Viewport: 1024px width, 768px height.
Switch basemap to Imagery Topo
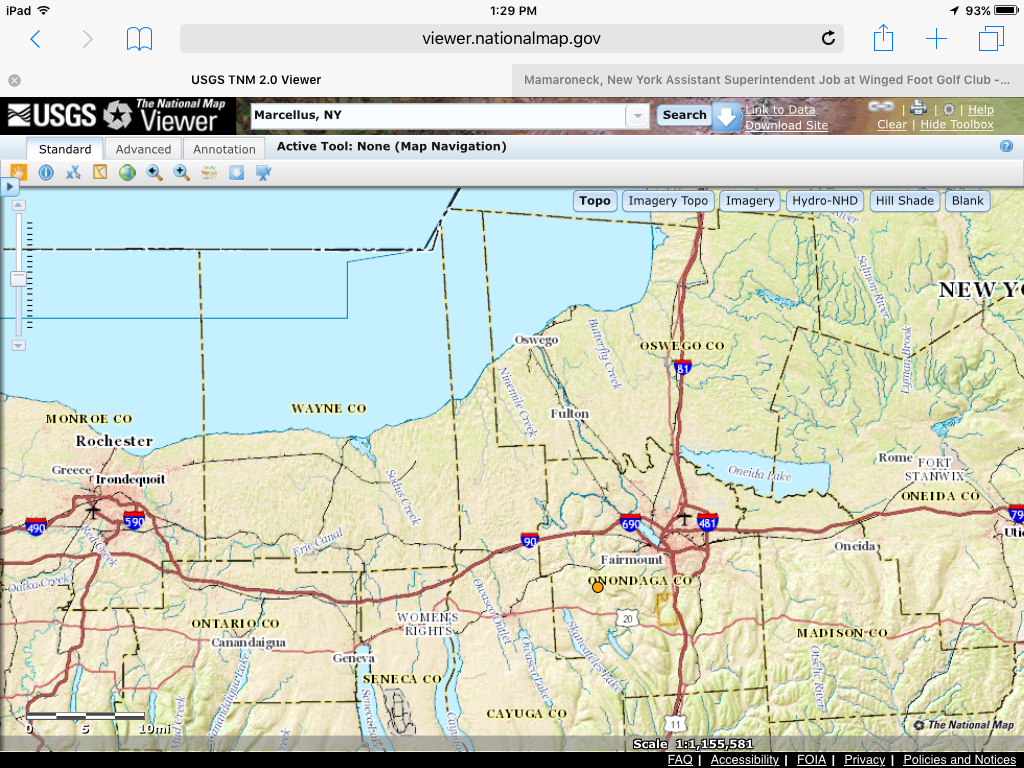(667, 201)
